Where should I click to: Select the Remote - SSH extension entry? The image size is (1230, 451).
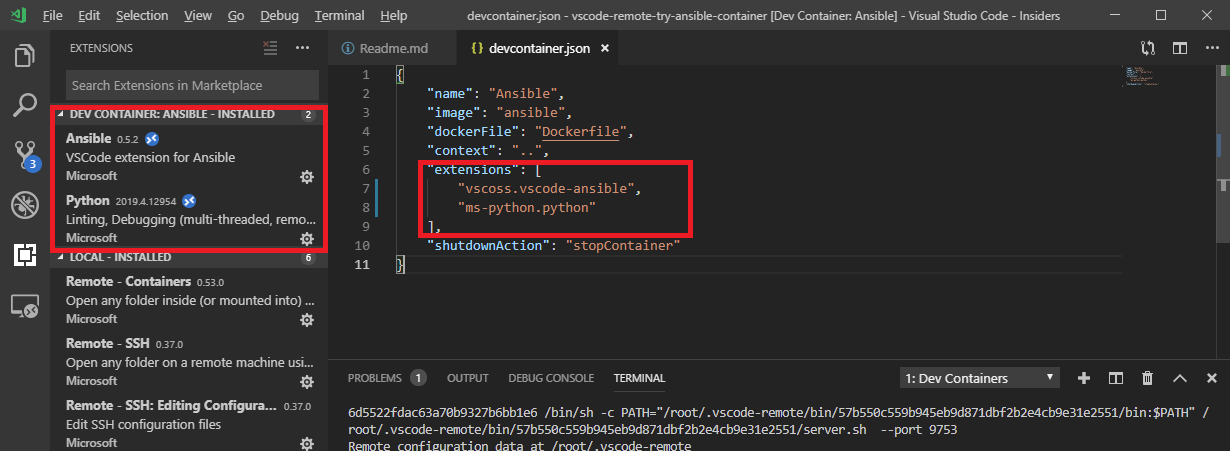(x=190, y=363)
